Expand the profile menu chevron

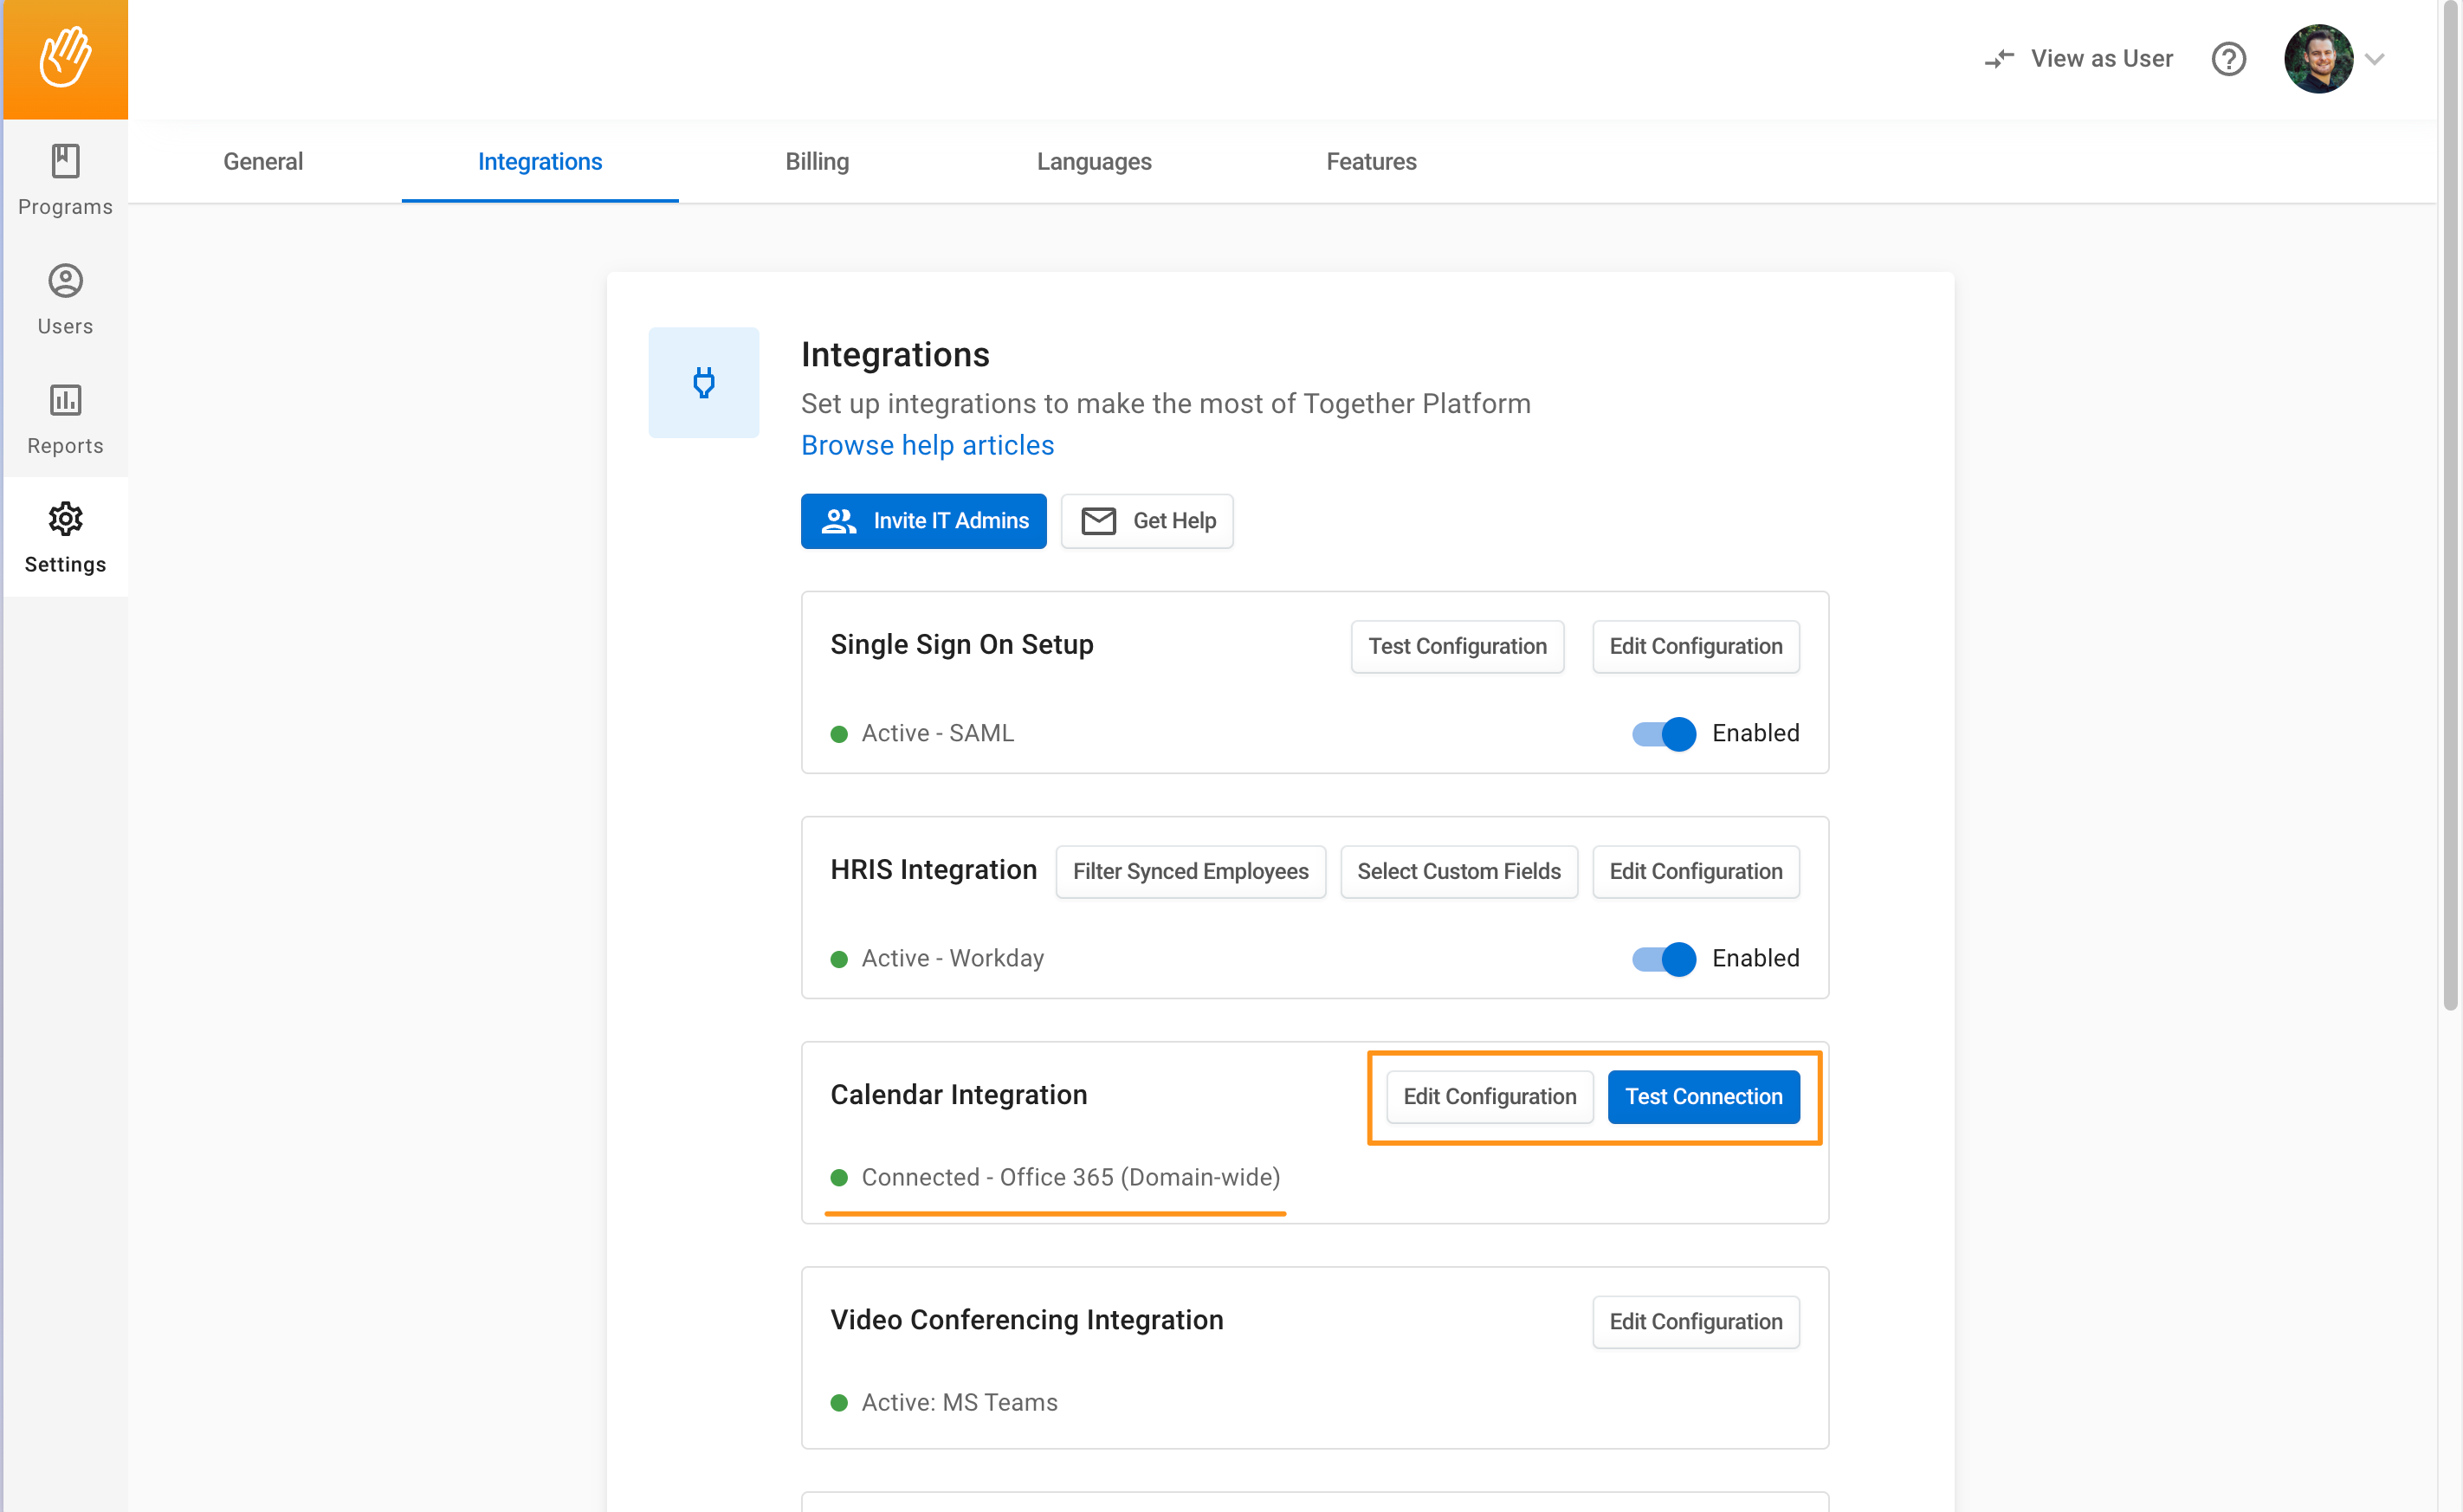(x=2375, y=59)
